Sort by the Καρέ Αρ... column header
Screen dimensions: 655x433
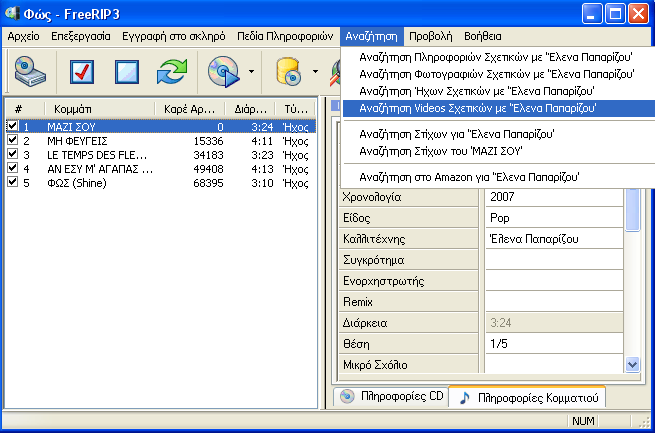coord(190,109)
